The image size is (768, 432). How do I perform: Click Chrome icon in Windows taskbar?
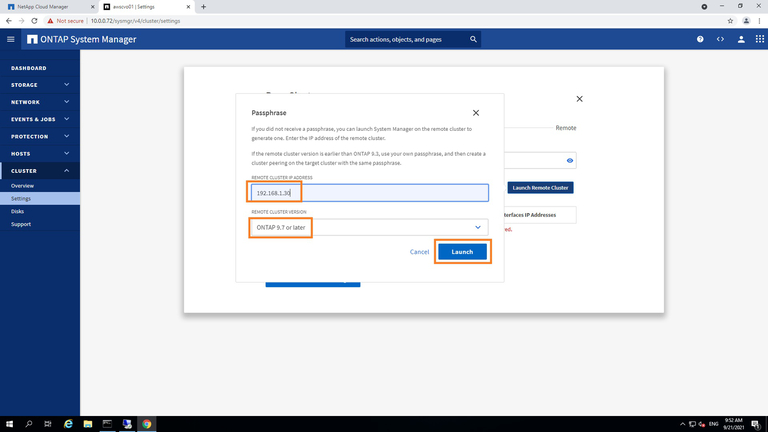147,424
